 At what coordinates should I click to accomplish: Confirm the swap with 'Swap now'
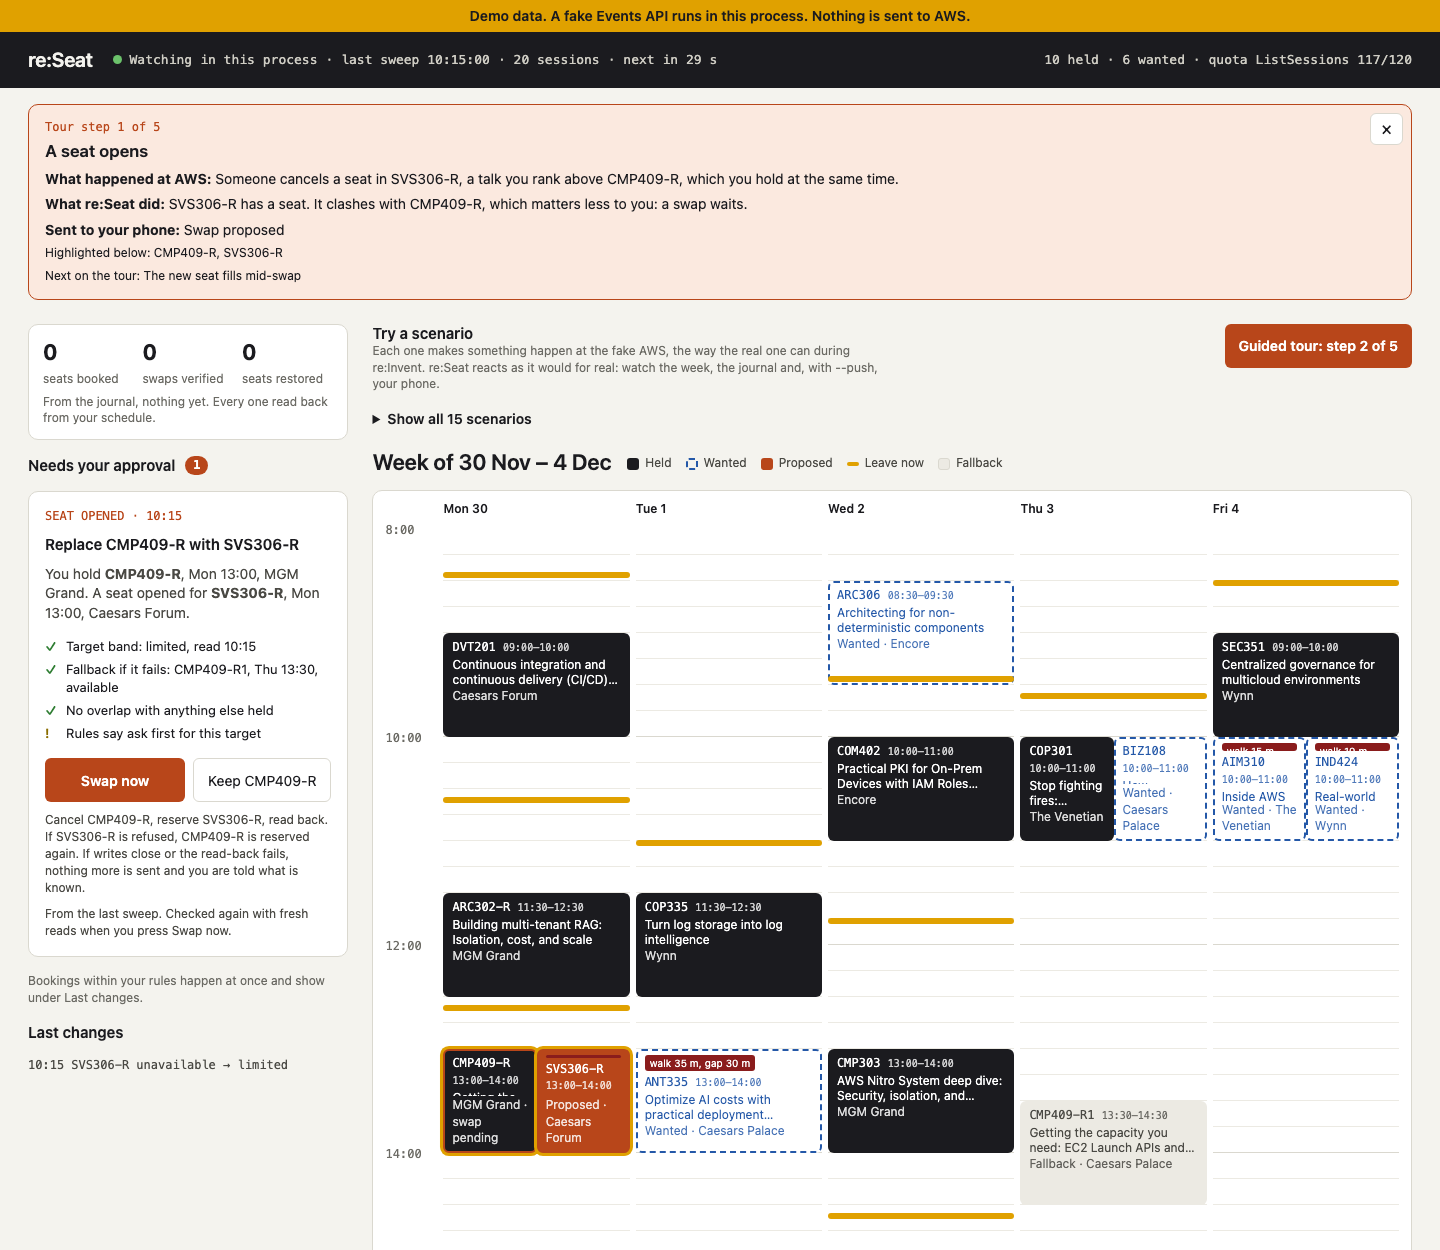tap(115, 780)
